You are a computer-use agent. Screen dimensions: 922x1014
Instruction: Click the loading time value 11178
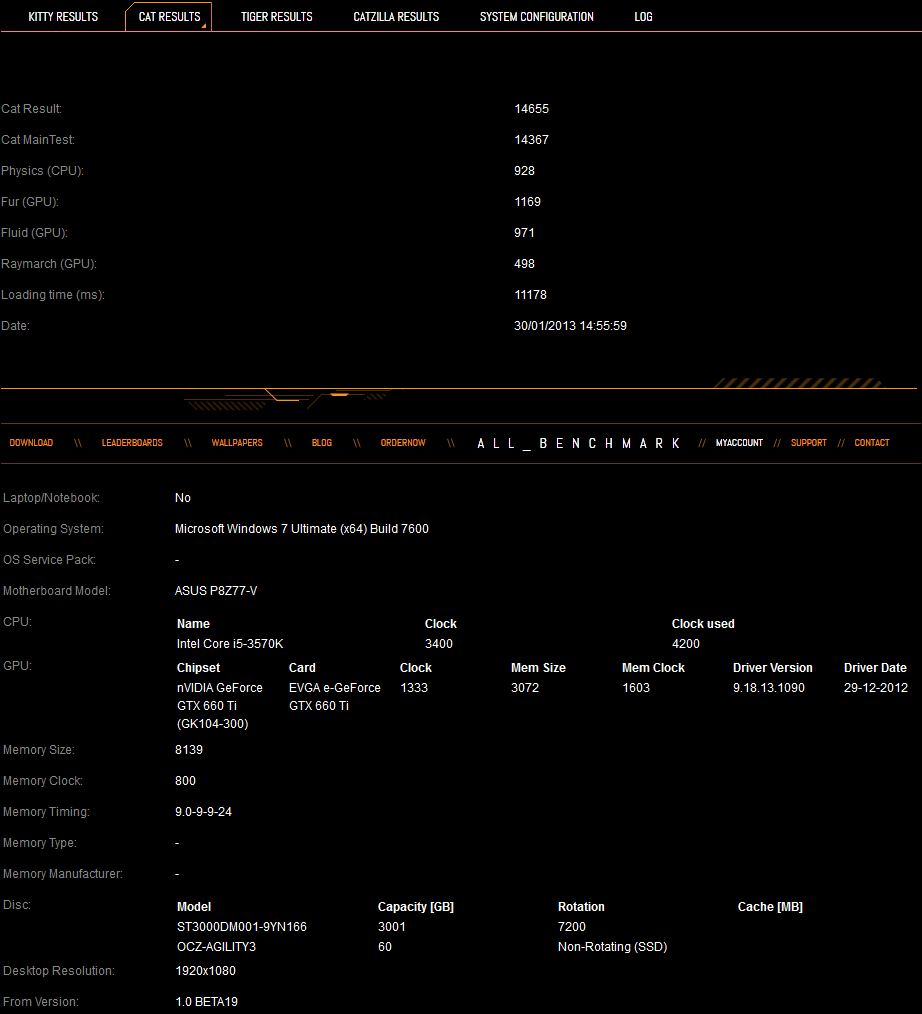click(x=530, y=295)
